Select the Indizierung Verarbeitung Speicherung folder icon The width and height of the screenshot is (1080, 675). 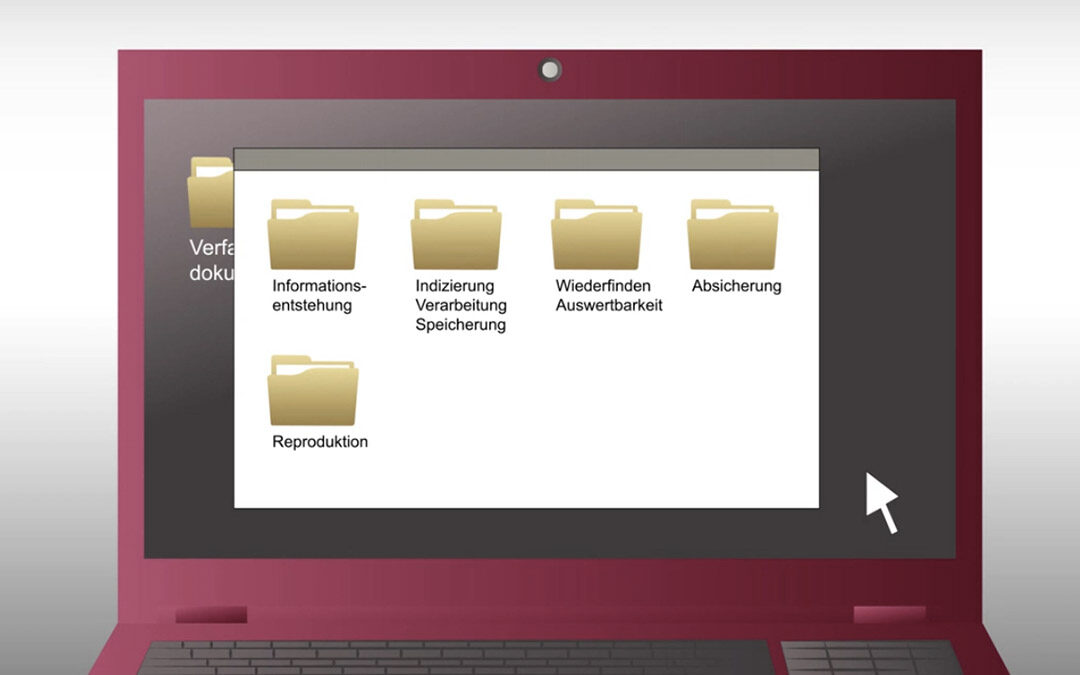(x=456, y=234)
